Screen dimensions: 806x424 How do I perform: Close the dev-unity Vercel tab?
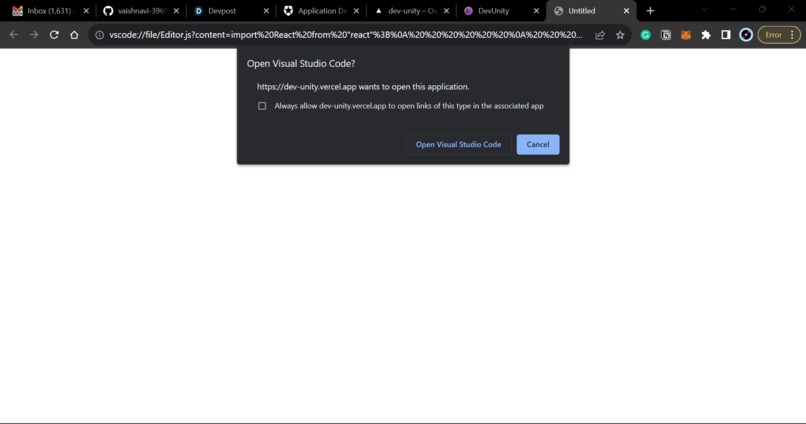coord(446,11)
